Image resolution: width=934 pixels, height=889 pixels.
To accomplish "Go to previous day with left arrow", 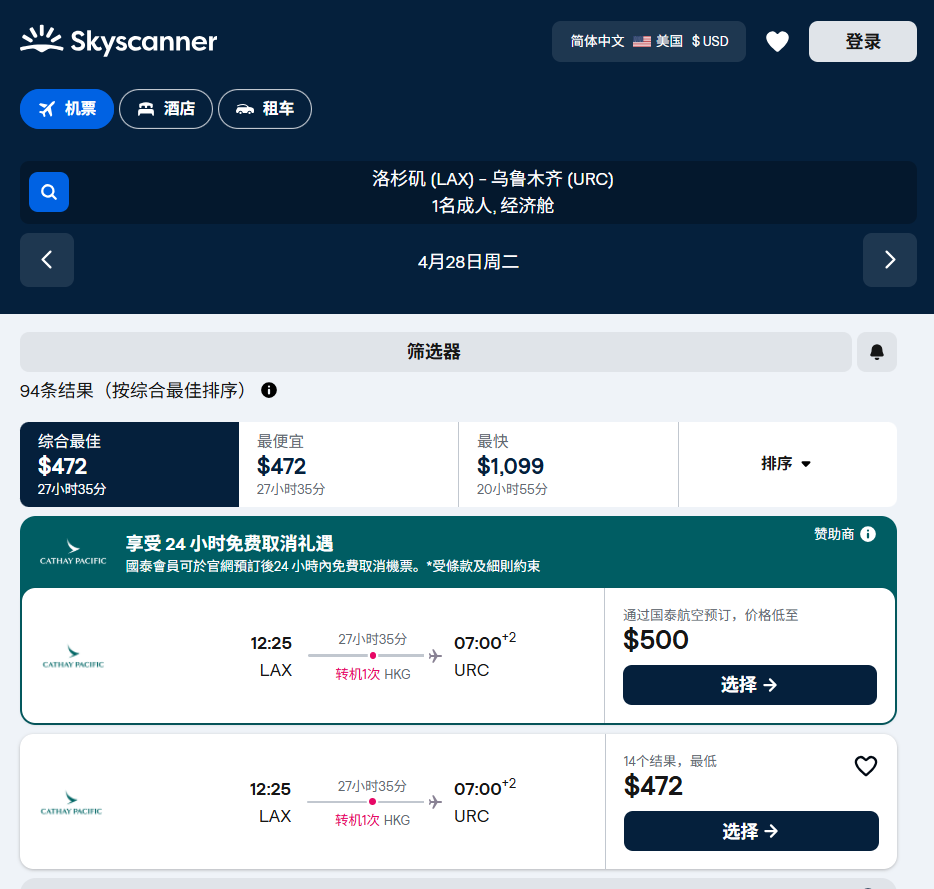I will coord(47,260).
